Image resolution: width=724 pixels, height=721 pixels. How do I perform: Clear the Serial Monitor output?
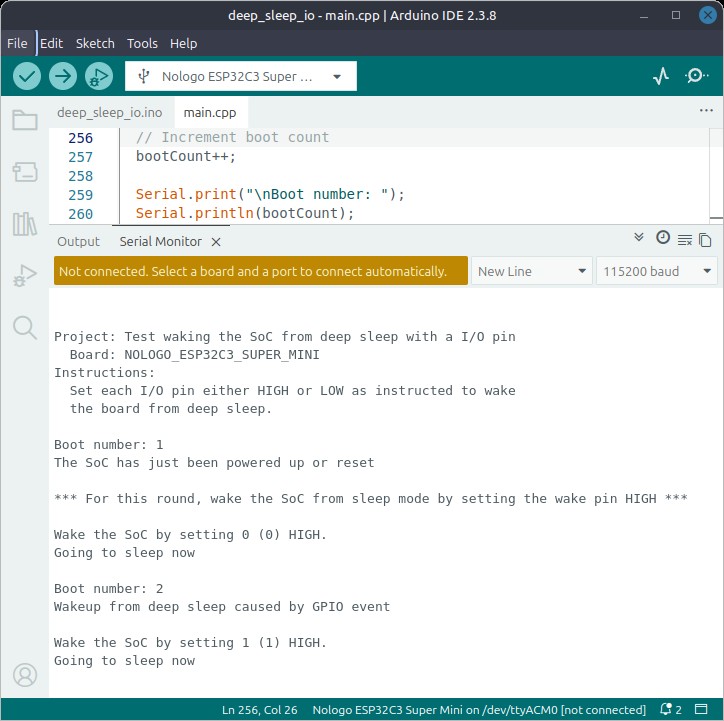tap(685, 240)
